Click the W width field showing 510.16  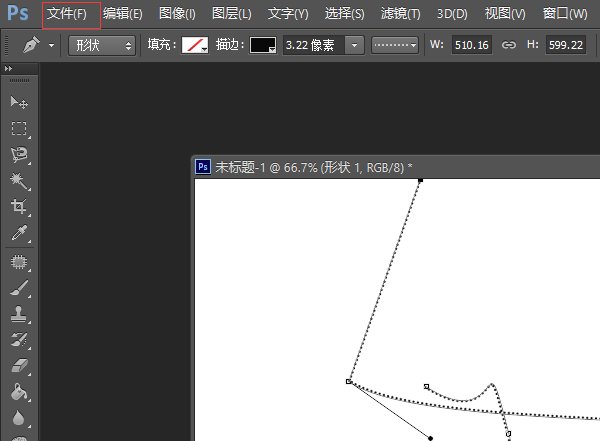click(x=471, y=45)
